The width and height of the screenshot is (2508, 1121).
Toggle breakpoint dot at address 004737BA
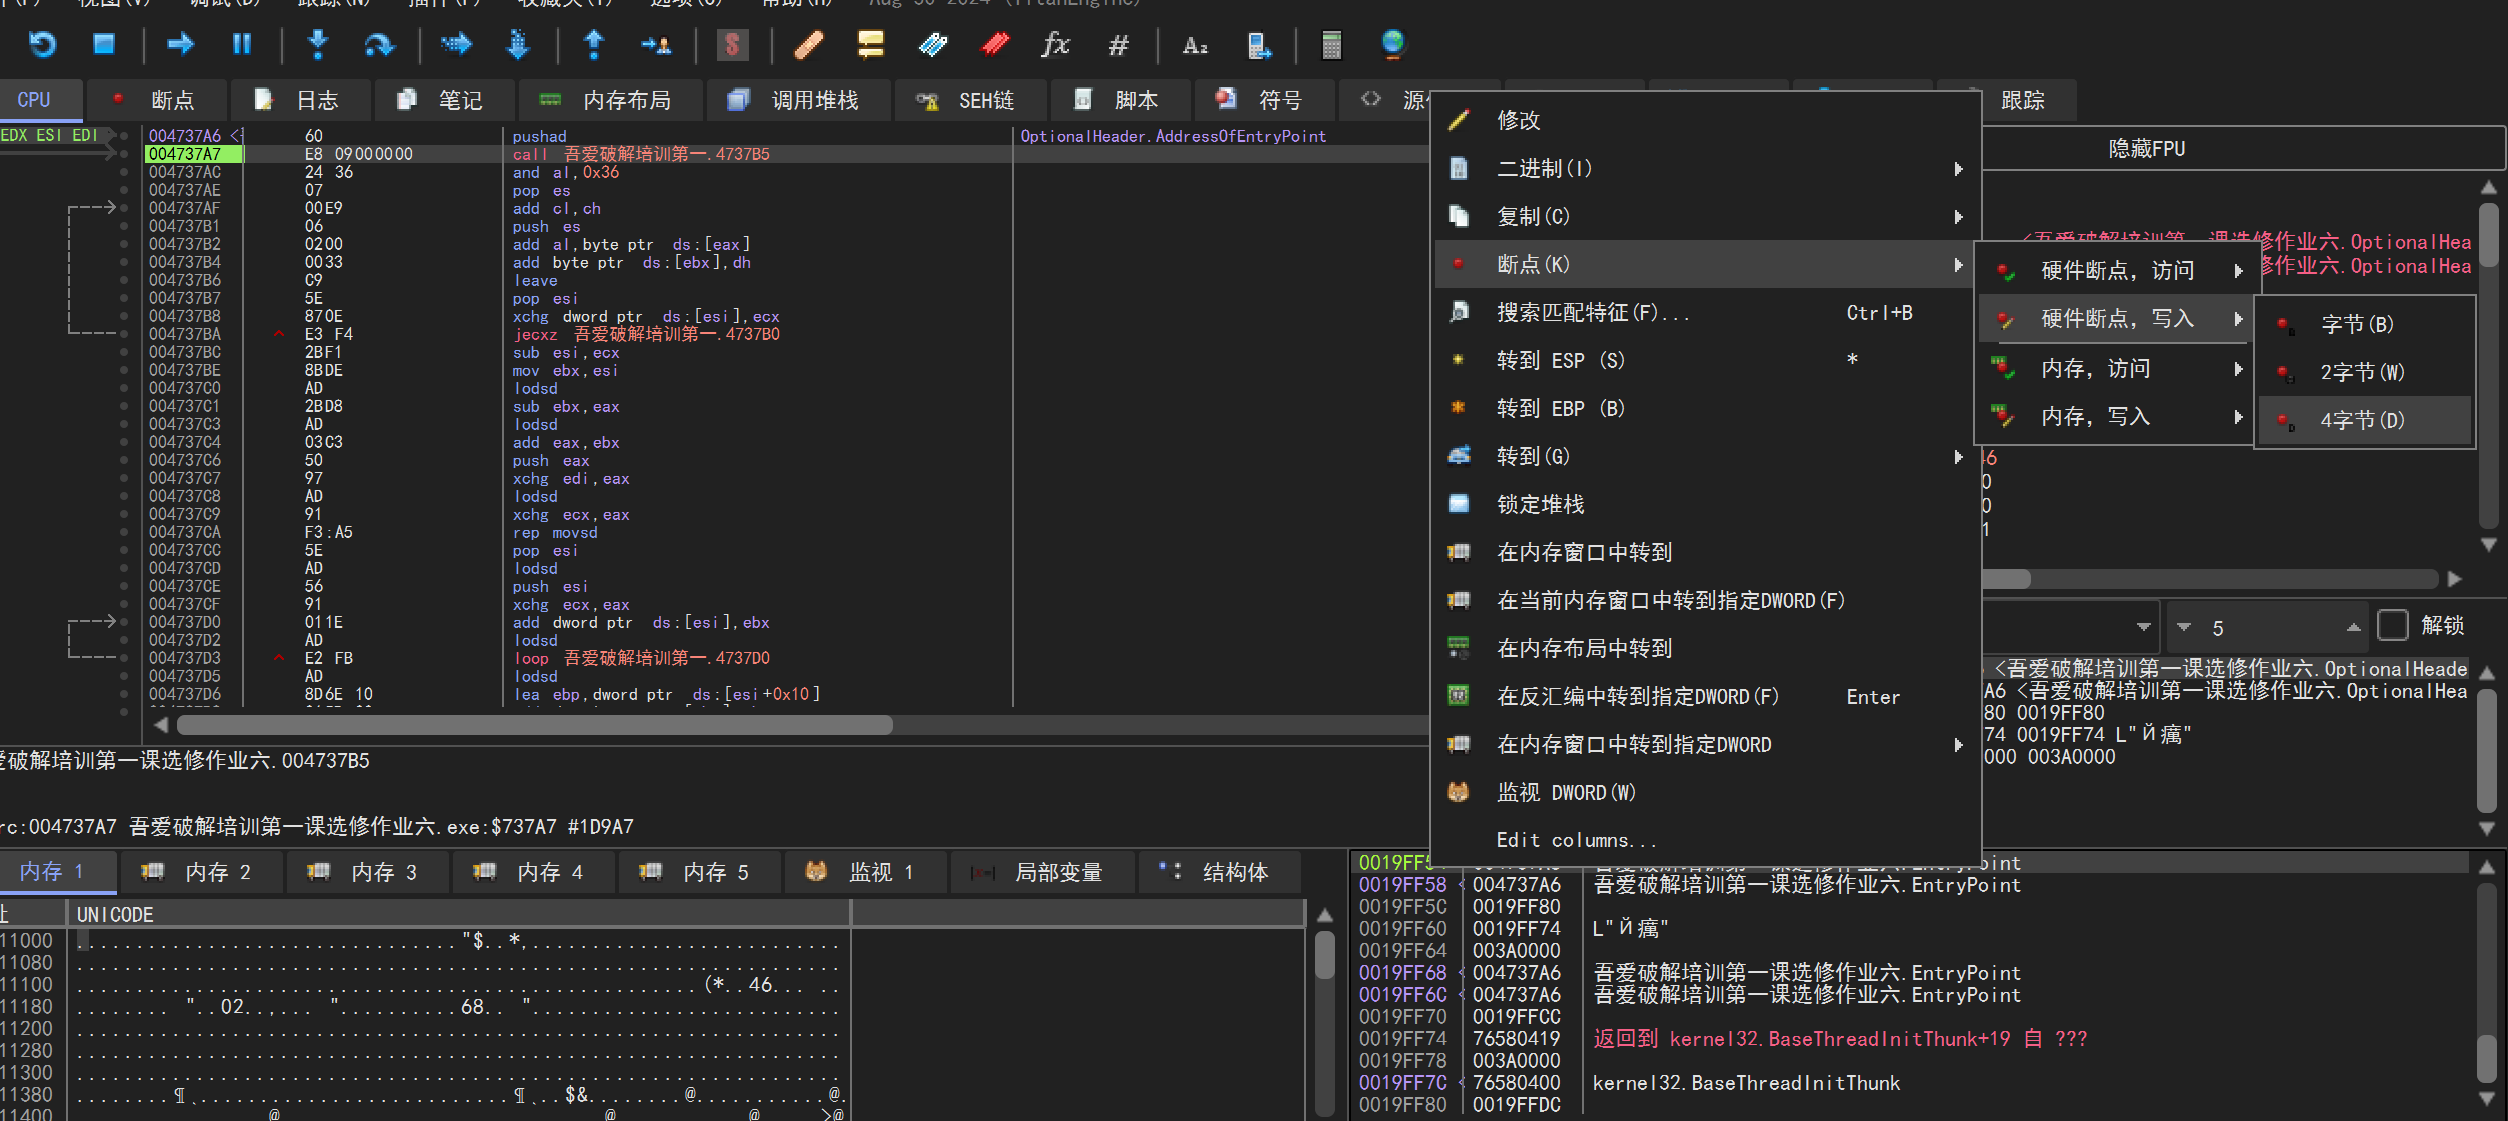124,334
